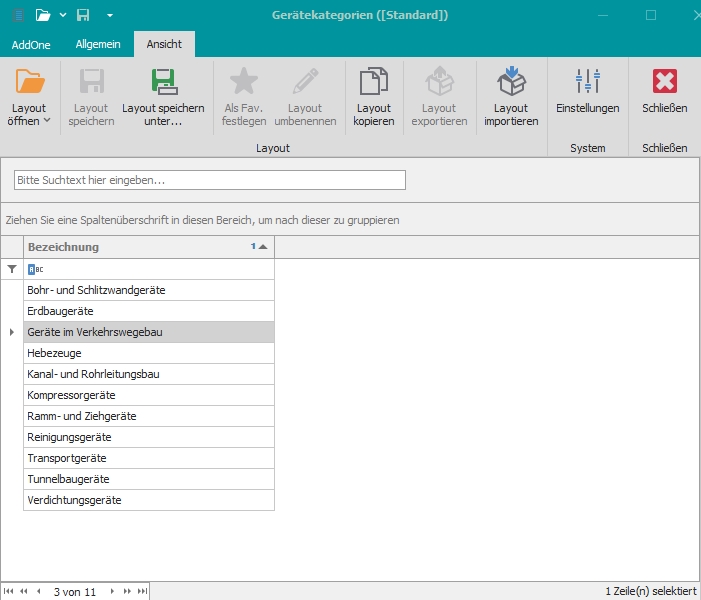Open dropdown arrow next to title bar folder
The height and width of the screenshot is (600, 701).
click(62, 15)
